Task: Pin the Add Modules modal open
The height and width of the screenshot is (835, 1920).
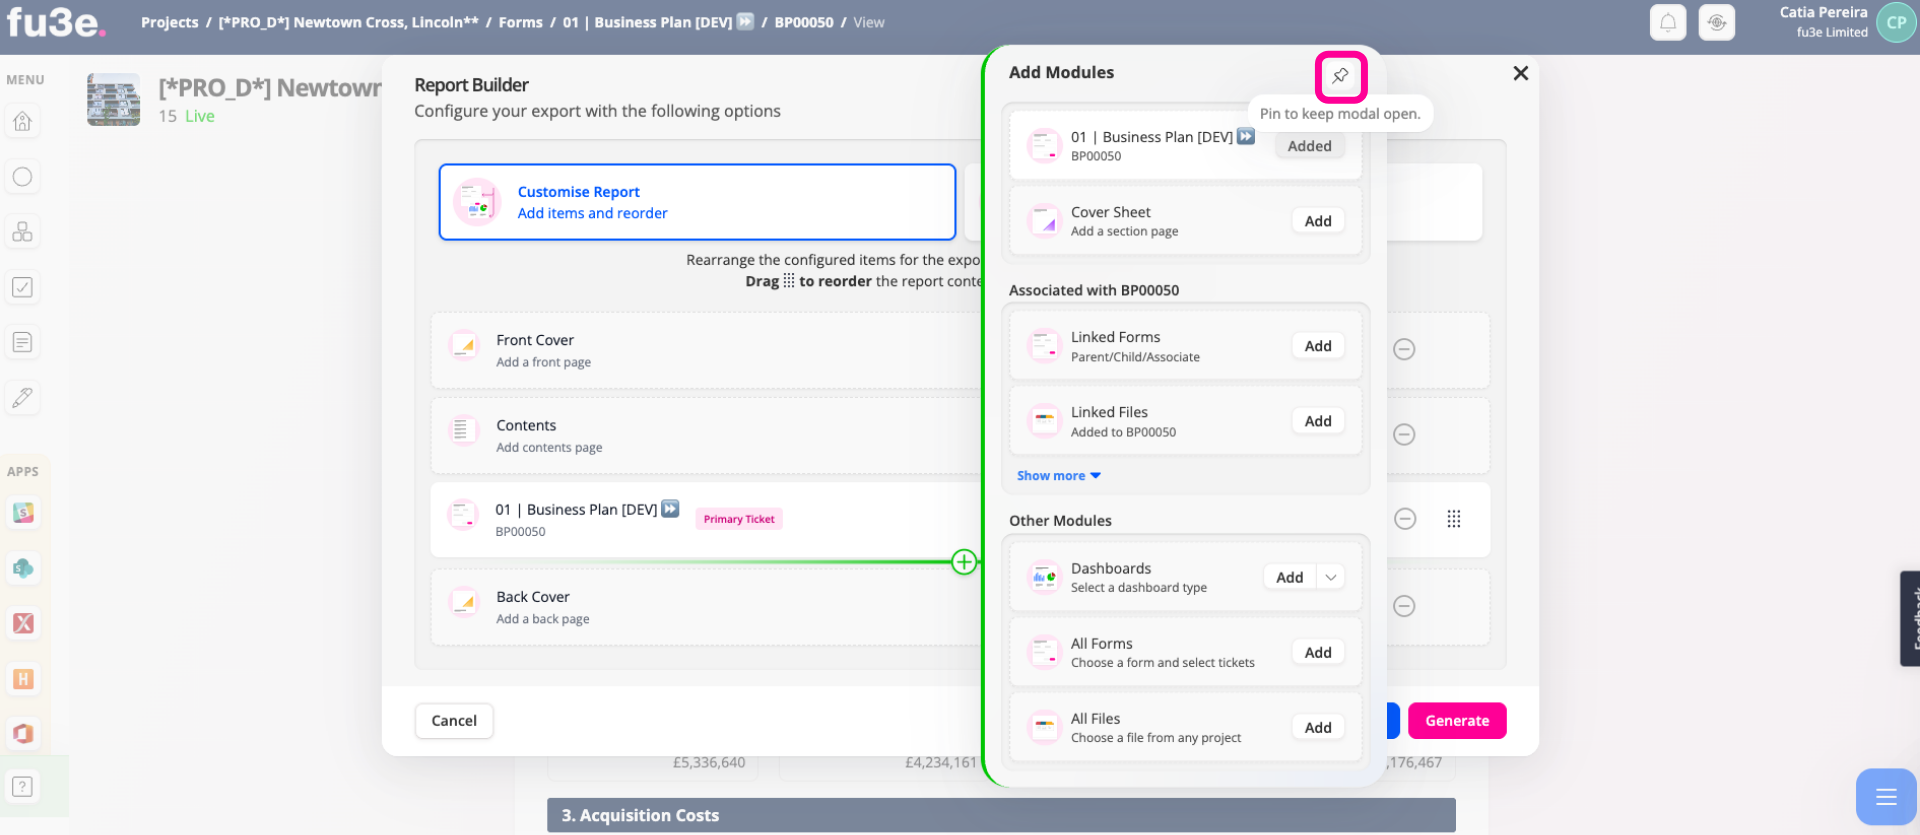Action: [1340, 76]
